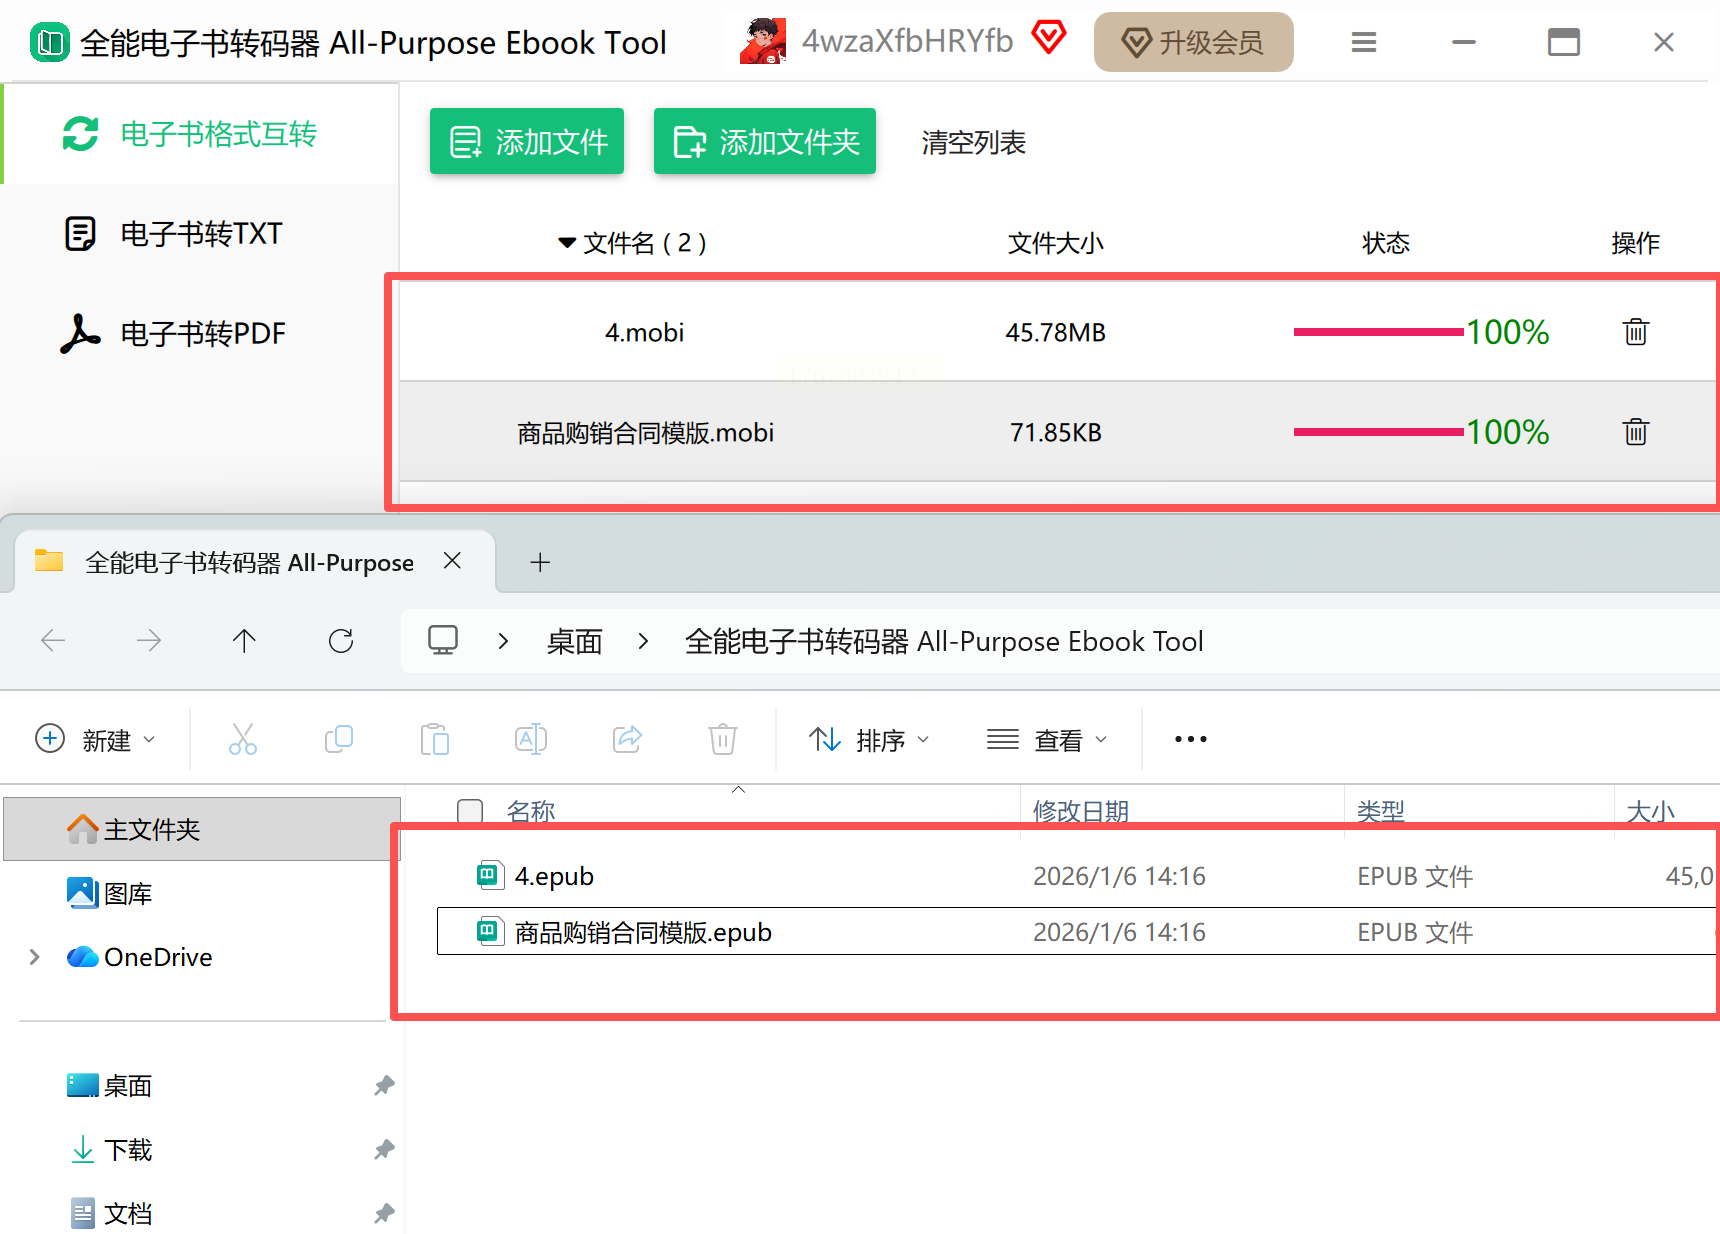Click the user avatar picture

pos(763,41)
